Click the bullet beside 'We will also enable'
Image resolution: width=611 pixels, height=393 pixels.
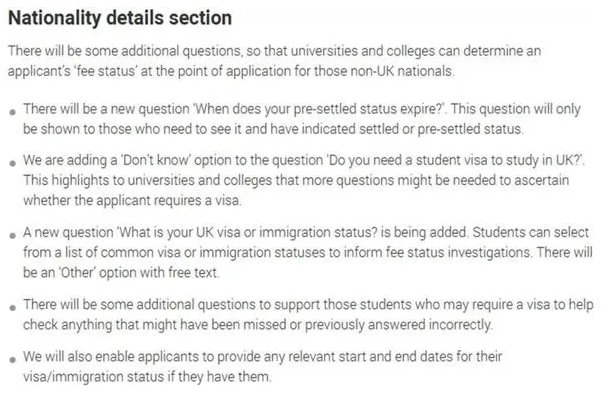(x=13, y=360)
